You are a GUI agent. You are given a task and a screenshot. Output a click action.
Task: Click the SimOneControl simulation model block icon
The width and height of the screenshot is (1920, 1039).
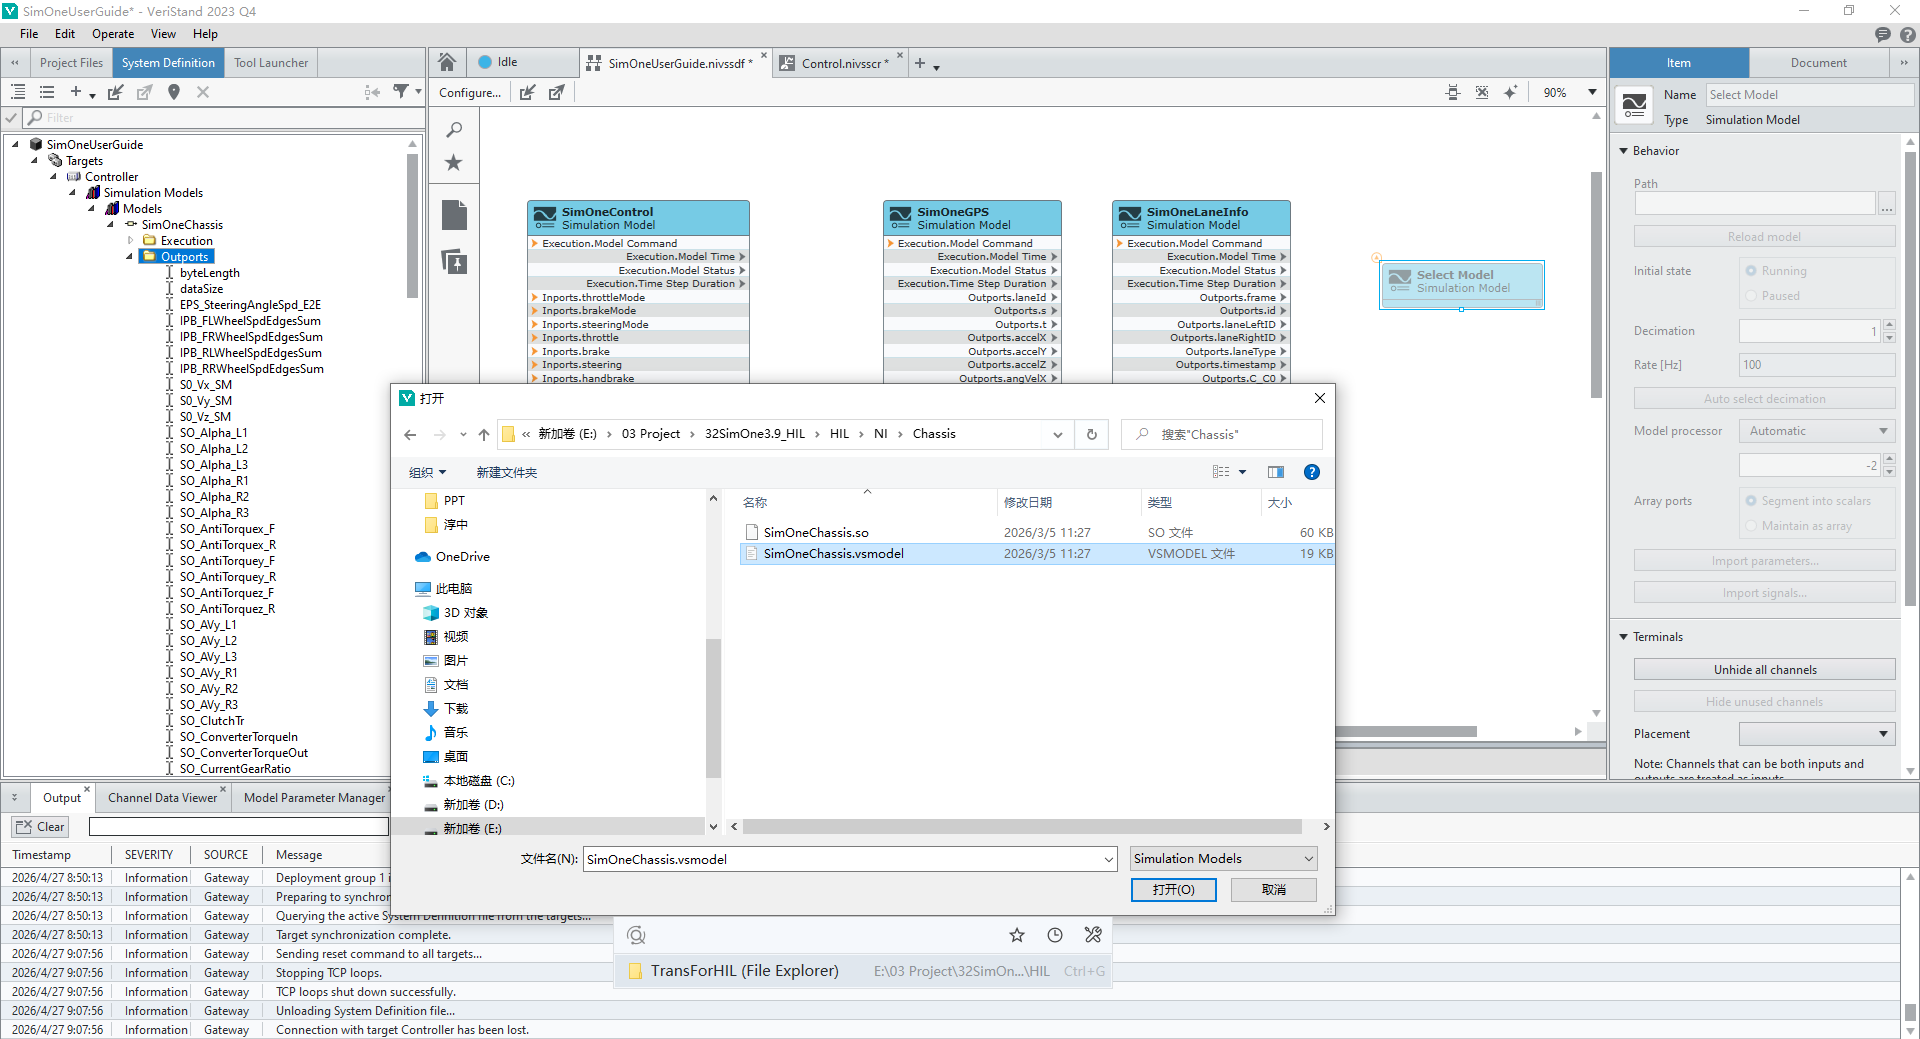(x=545, y=218)
